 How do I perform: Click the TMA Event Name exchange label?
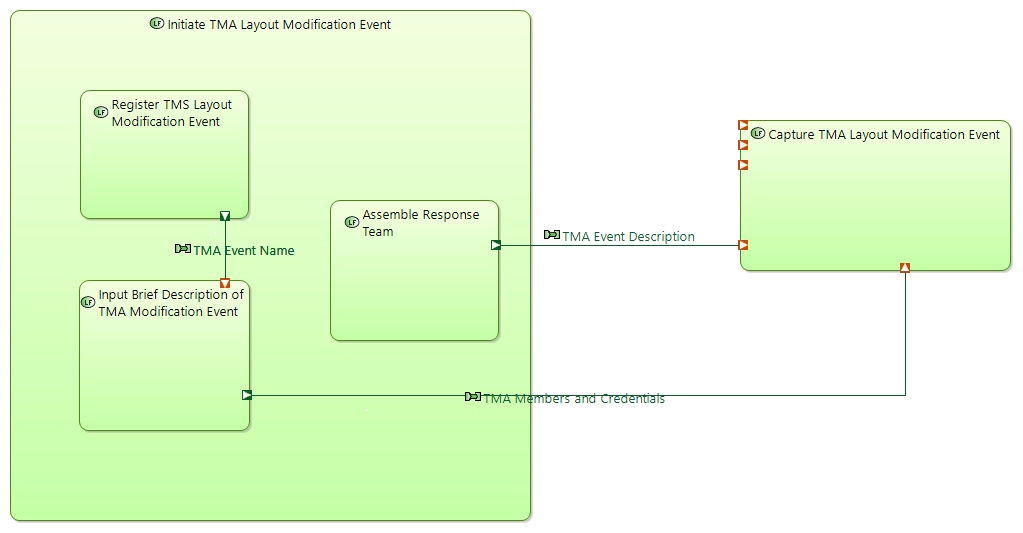[243, 251]
